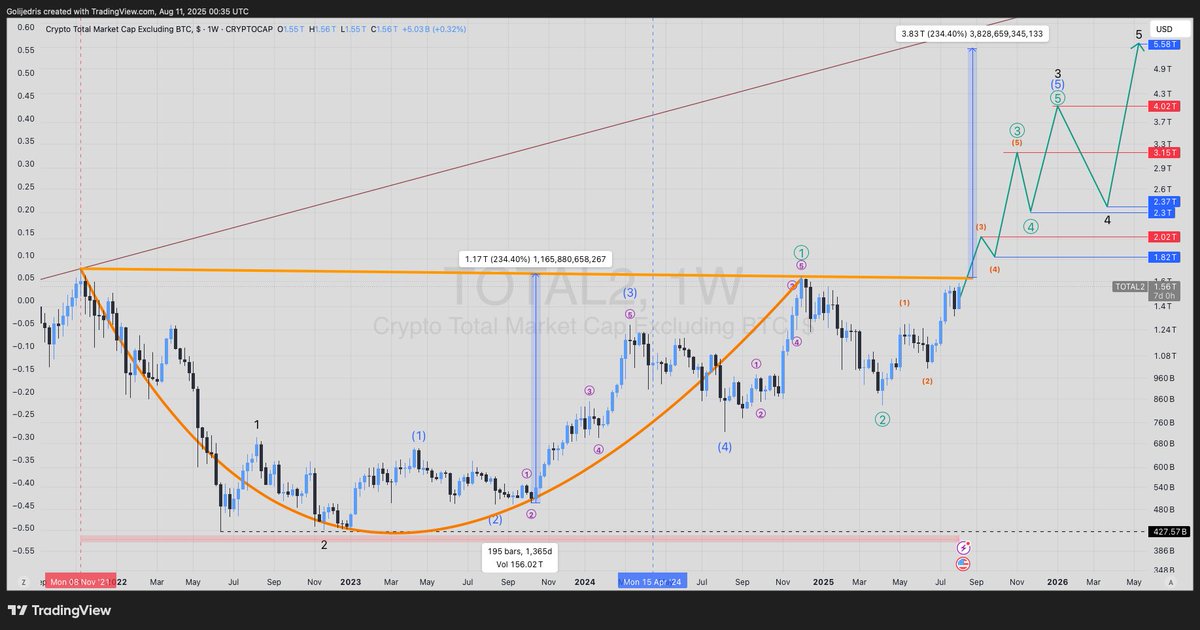Click the 4.9 T price axis value
This screenshot has width=1200, height=630.
click(1162, 69)
